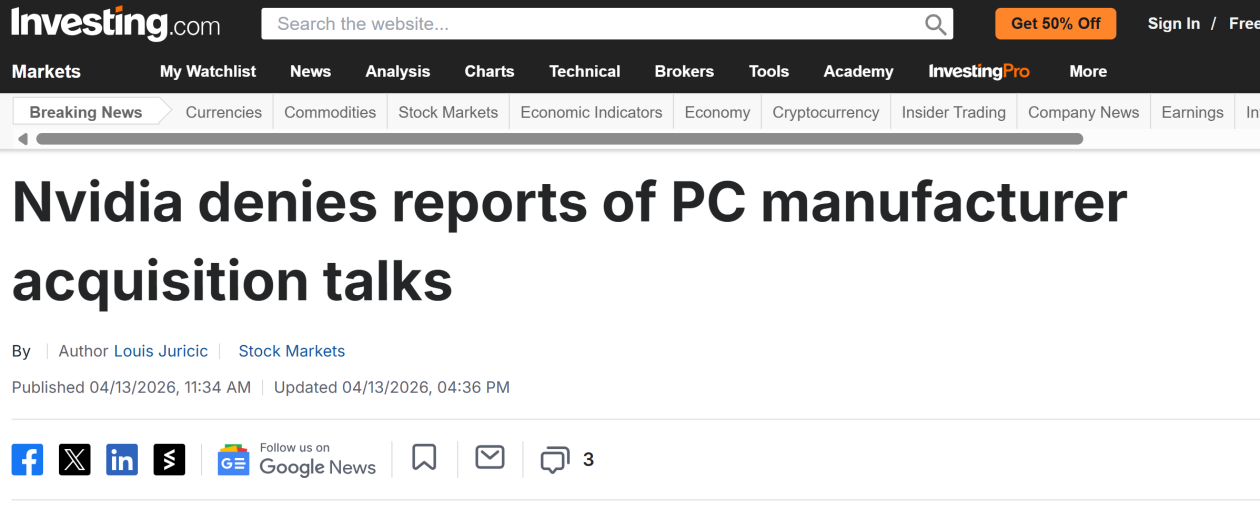Share article on Facebook
1260x519 pixels.
point(28,459)
